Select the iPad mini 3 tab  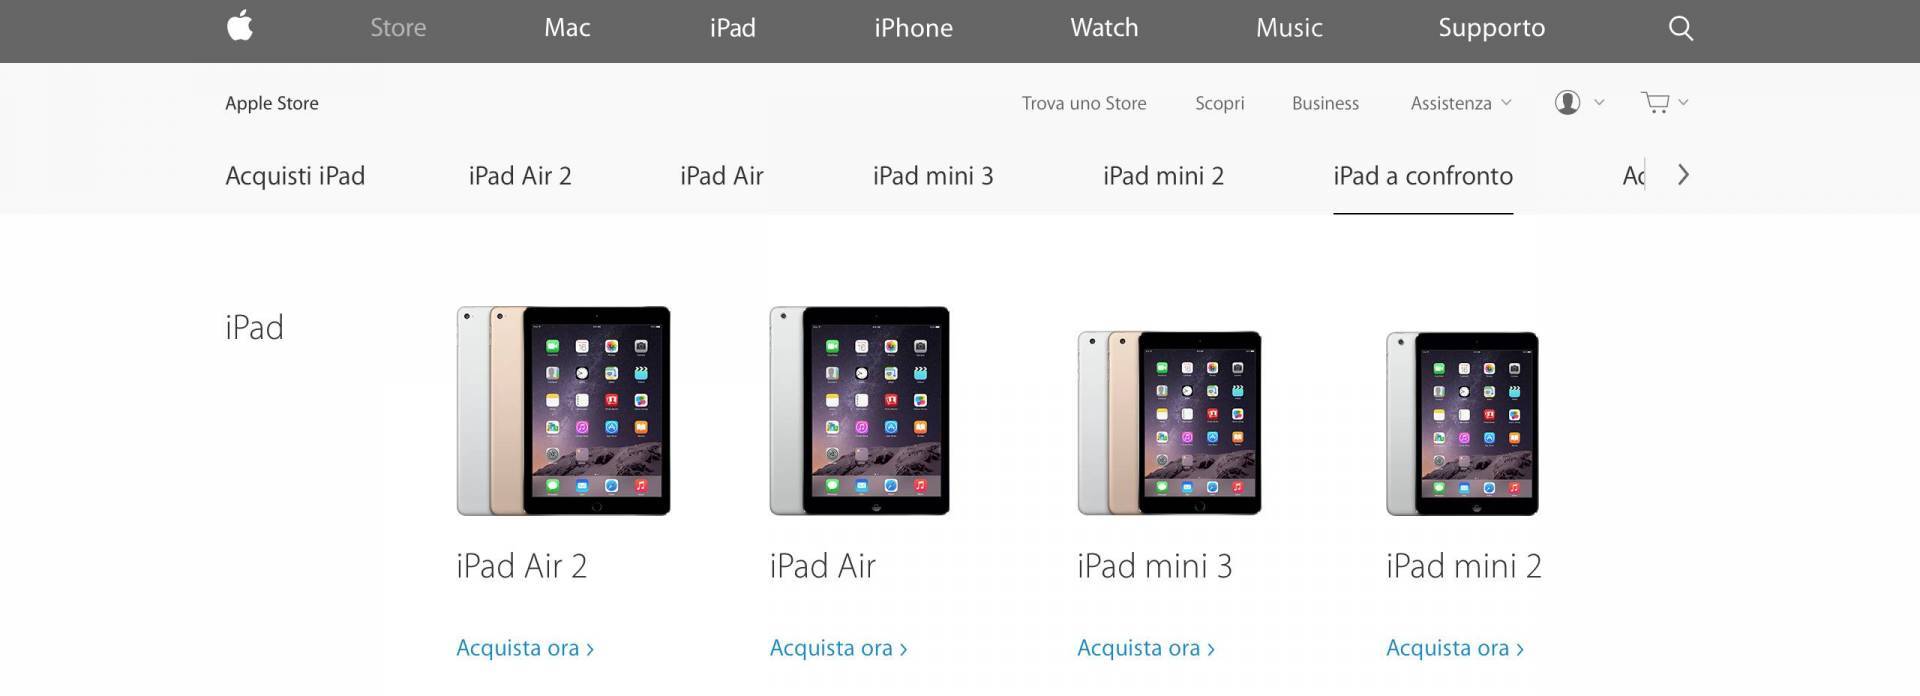933,176
